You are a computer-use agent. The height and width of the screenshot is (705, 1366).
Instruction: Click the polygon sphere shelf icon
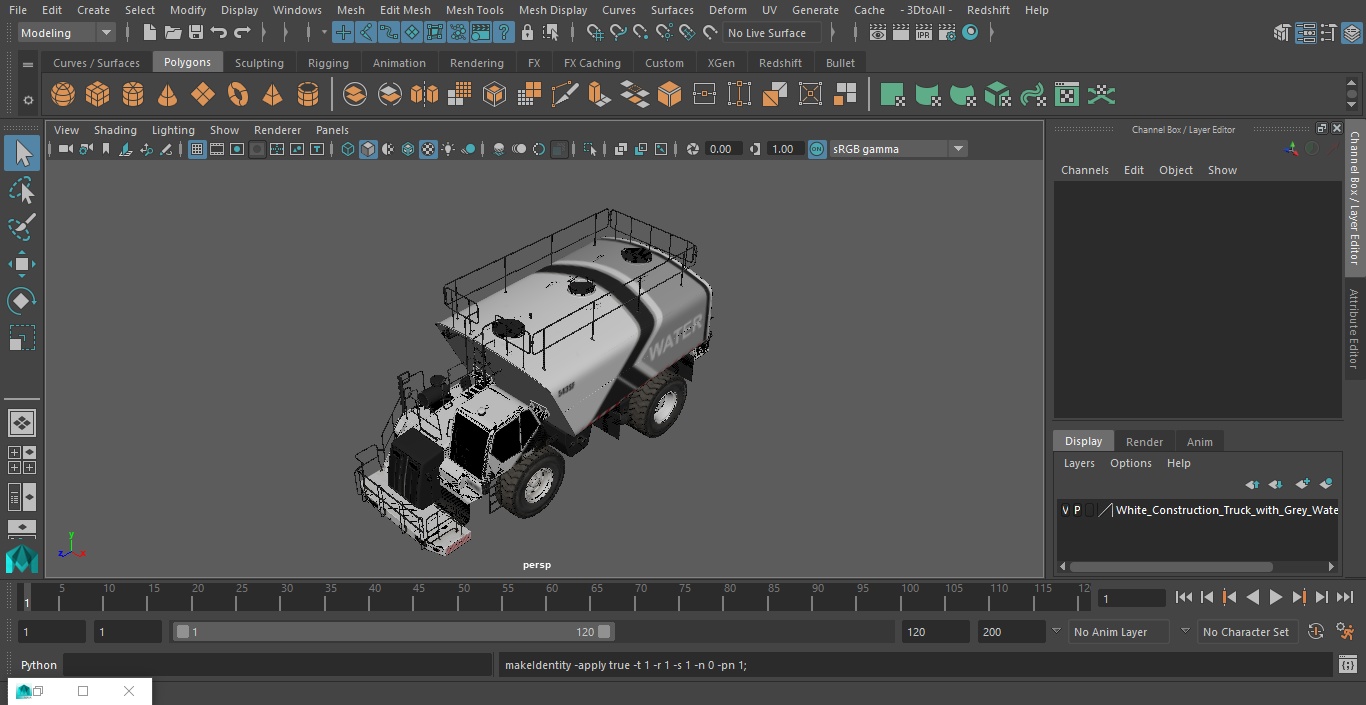click(x=63, y=95)
